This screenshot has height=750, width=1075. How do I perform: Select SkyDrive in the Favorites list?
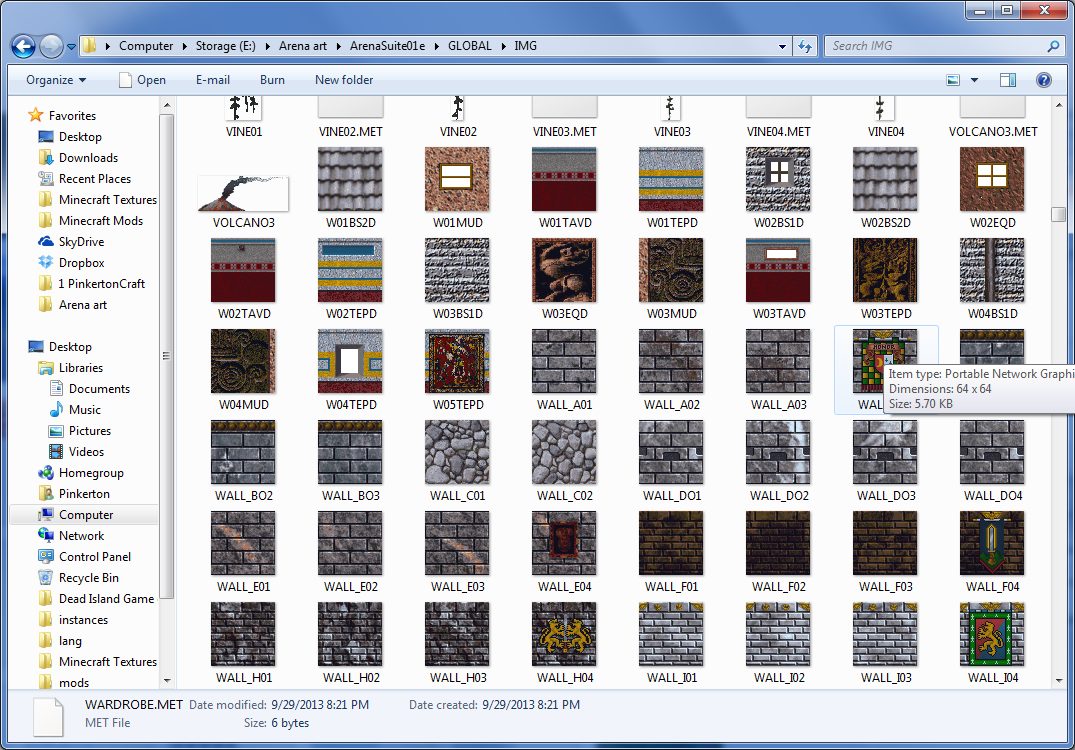(x=81, y=242)
